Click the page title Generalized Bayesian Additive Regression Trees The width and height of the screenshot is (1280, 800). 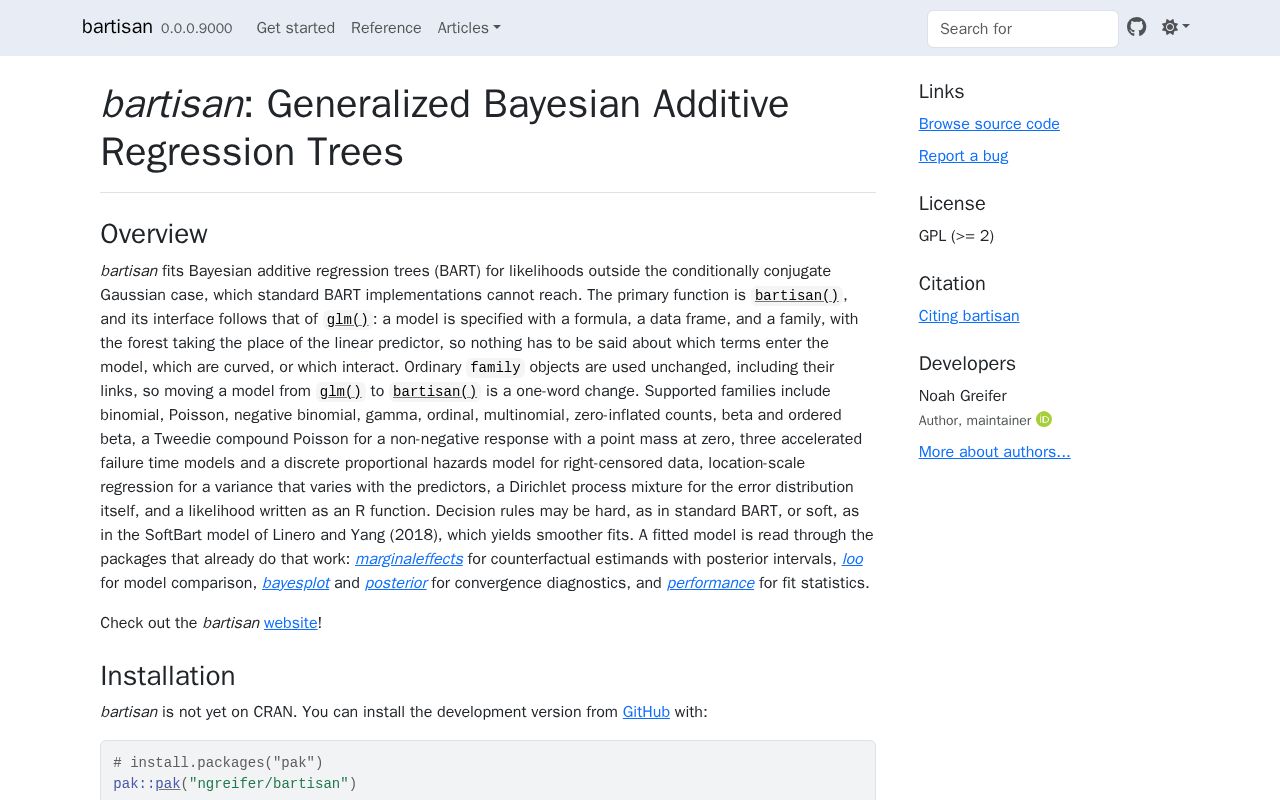(x=445, y=128)
